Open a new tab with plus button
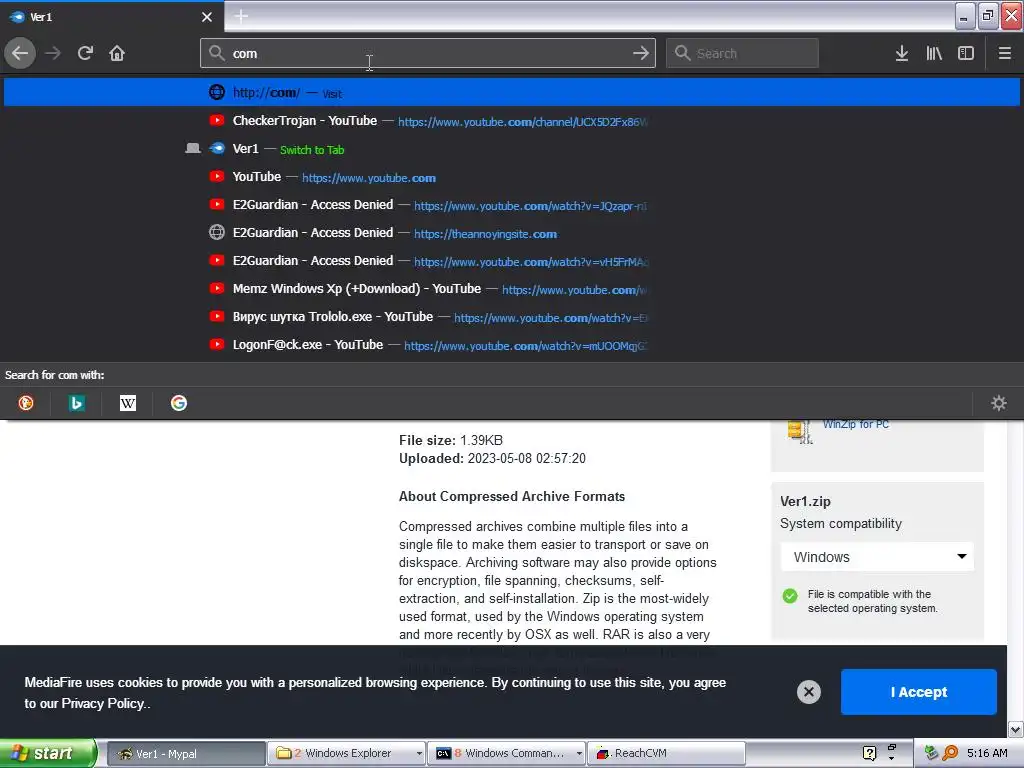Image resolution: width=1024 pixels, height=768 pixels. (241, 16)
